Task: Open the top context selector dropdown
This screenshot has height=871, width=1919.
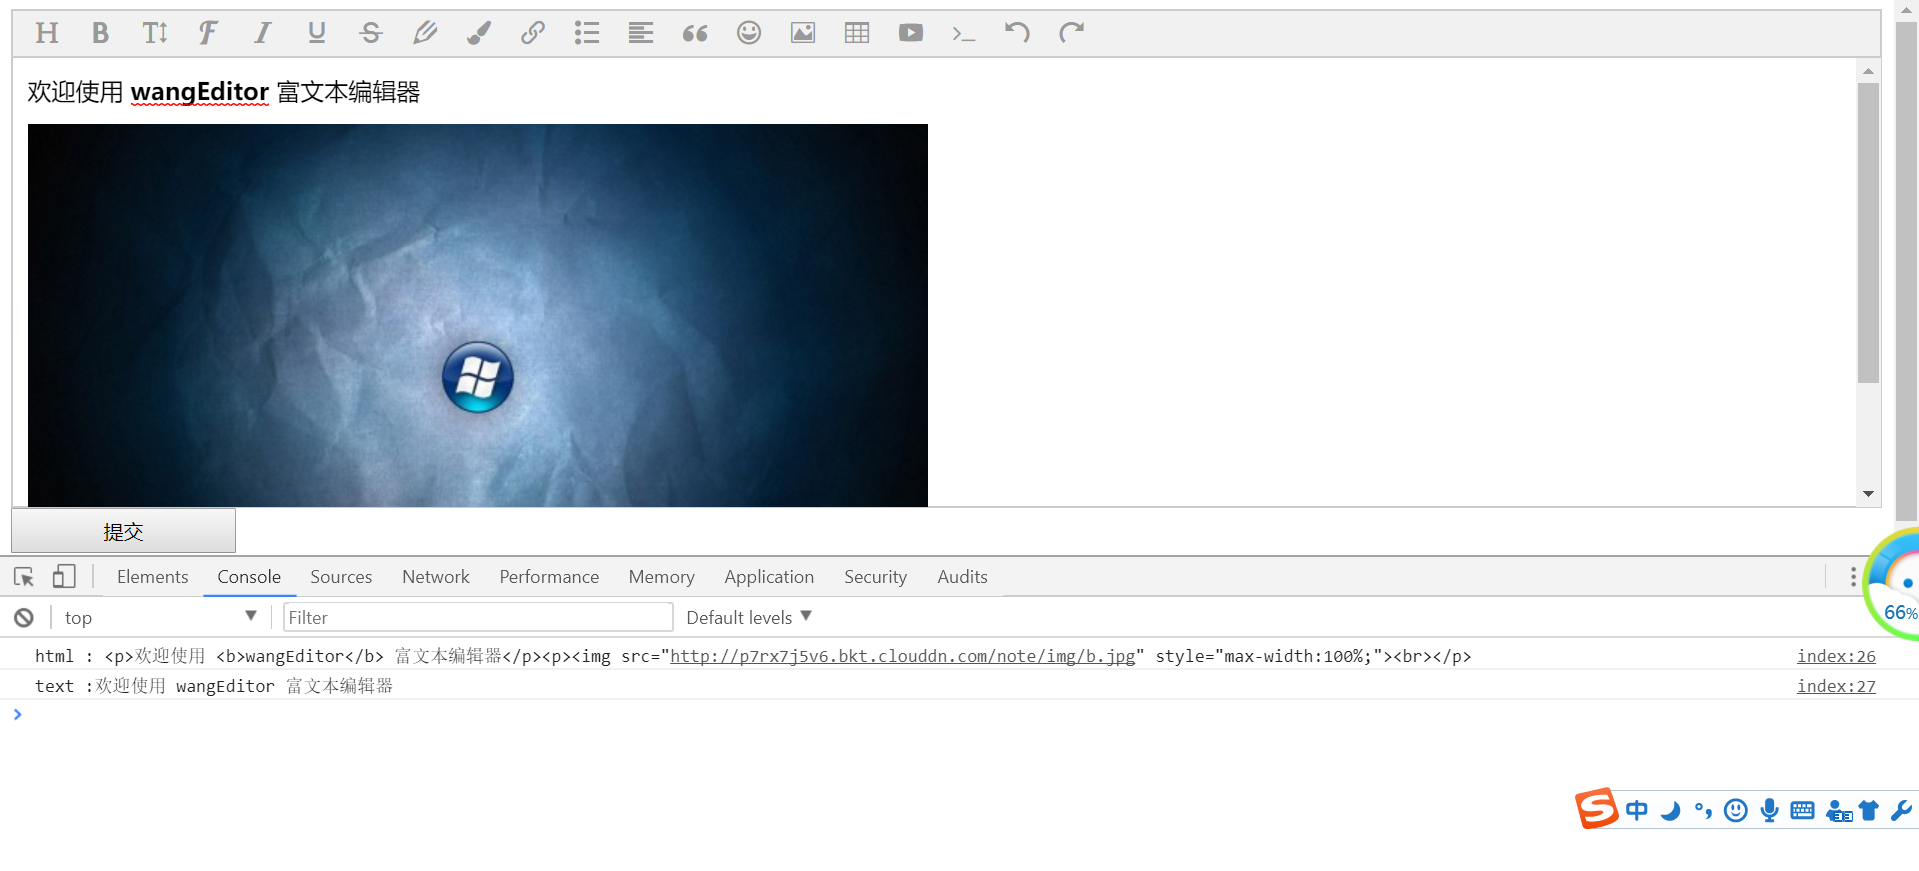Action: [x=160, y=618]
